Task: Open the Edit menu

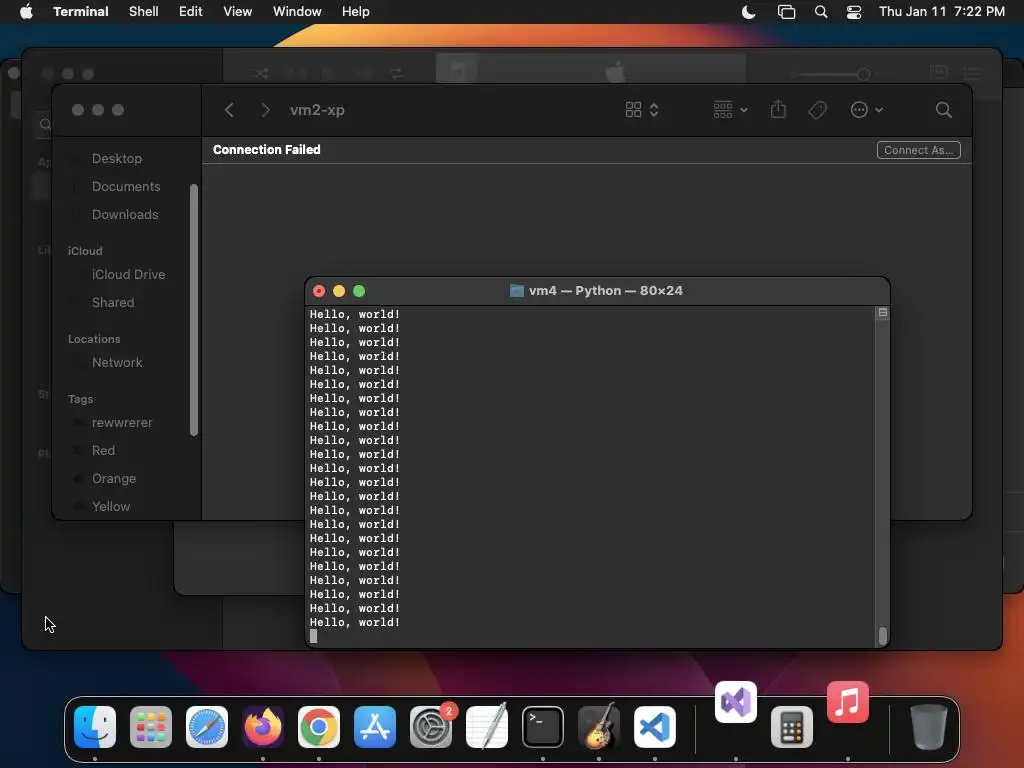Action: point(191,12)
